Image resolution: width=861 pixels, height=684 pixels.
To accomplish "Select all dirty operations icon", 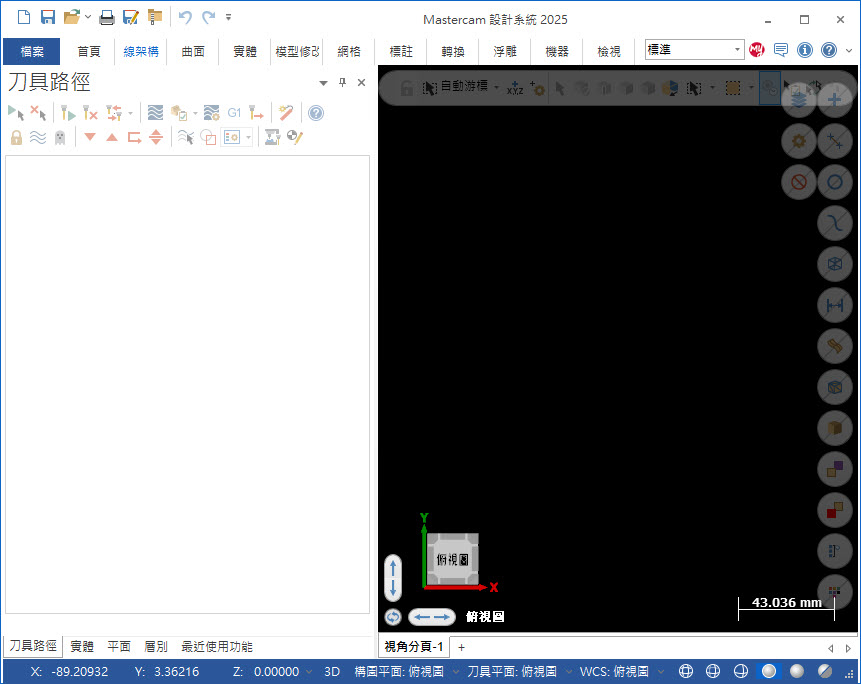I will [x=38, y=113].
